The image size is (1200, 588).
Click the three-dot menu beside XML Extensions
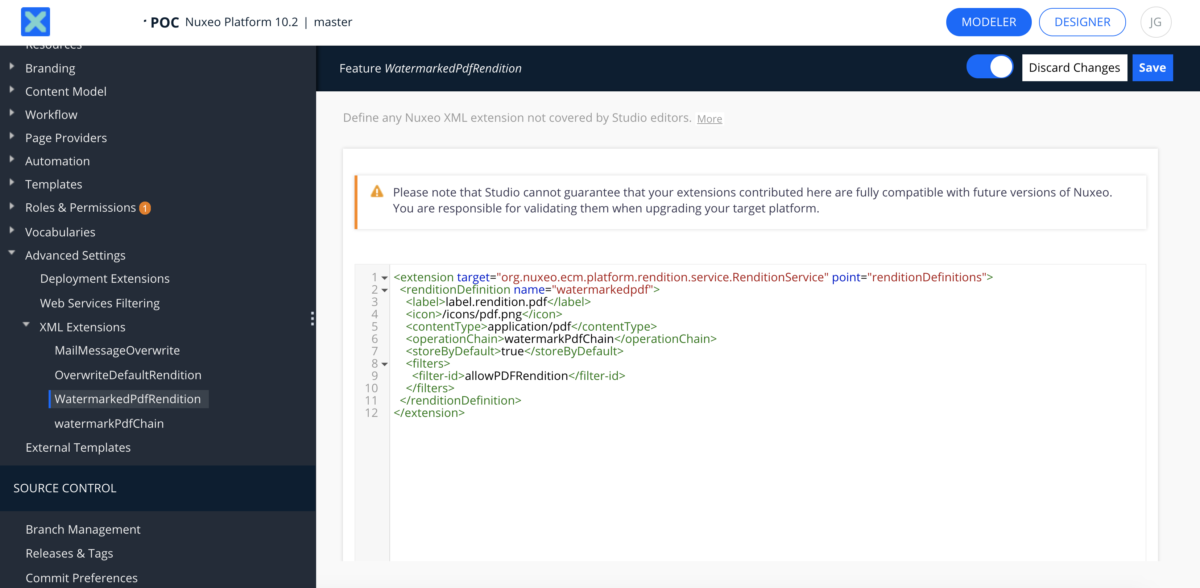[x=312, y=318]
